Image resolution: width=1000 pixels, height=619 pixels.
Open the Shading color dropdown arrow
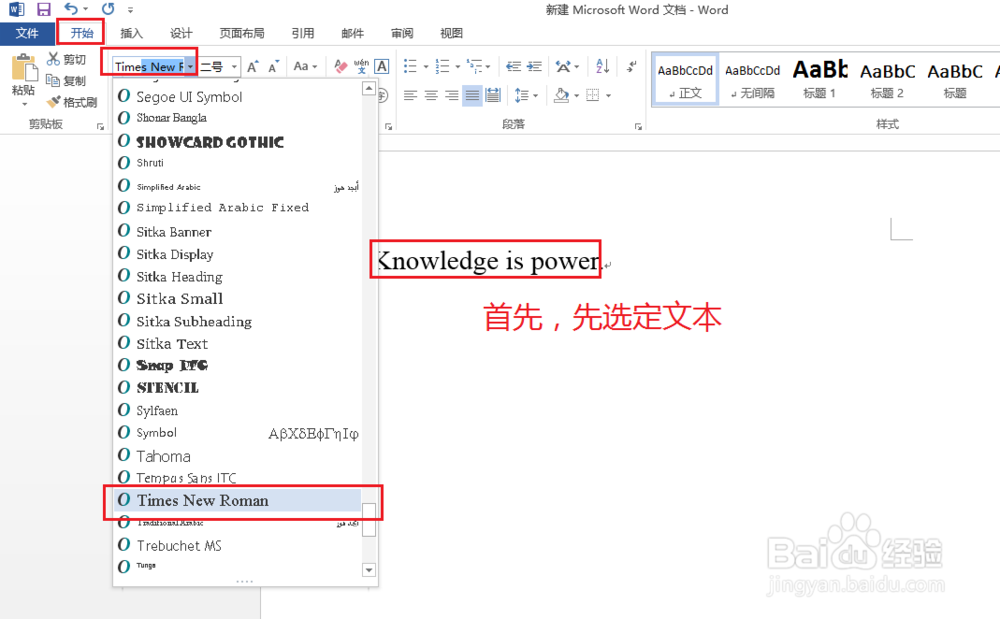pos(577,96)
